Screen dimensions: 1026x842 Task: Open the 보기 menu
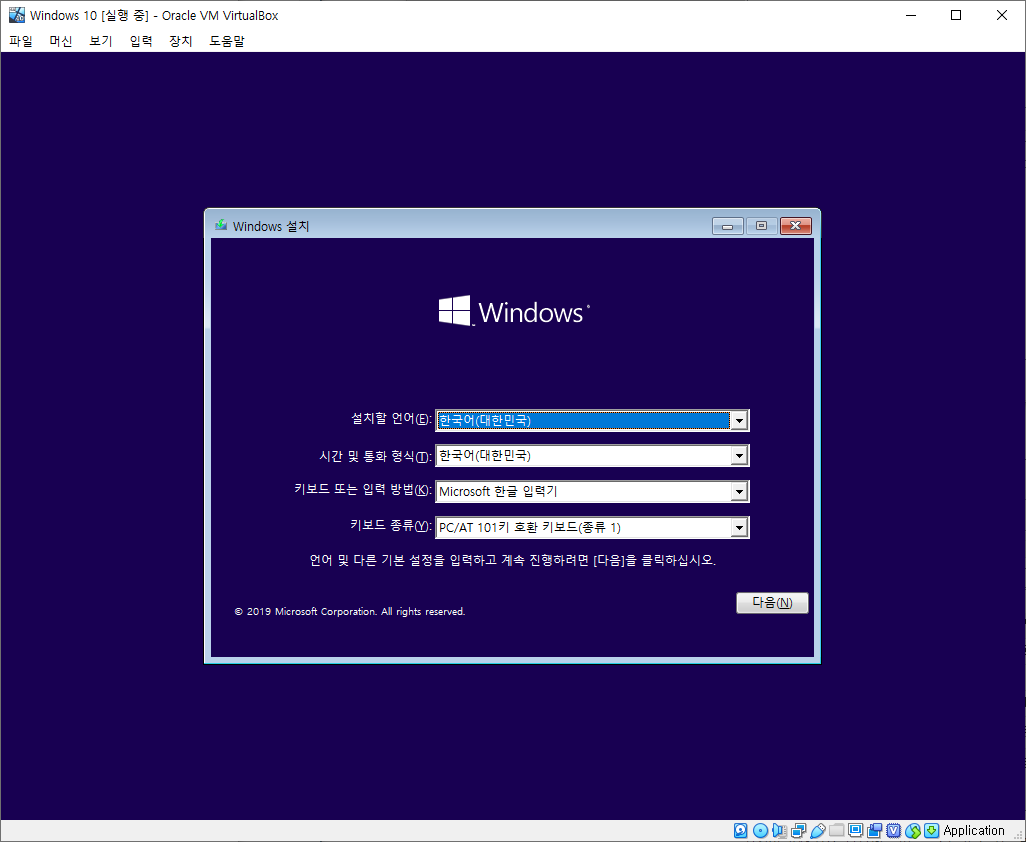click(x=101, y=41)
